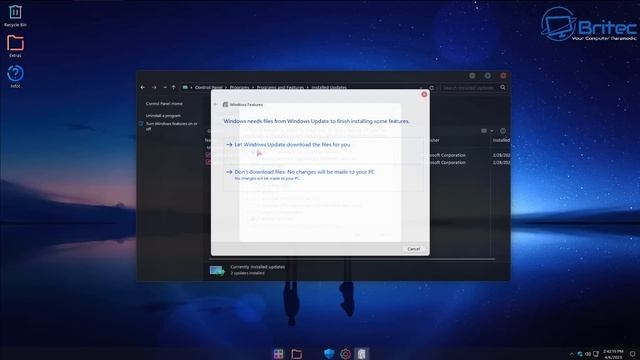This screenshot has width=640, height=360.
Task: Open the view options dropdown arrow
Action: [x=492, y=131]
